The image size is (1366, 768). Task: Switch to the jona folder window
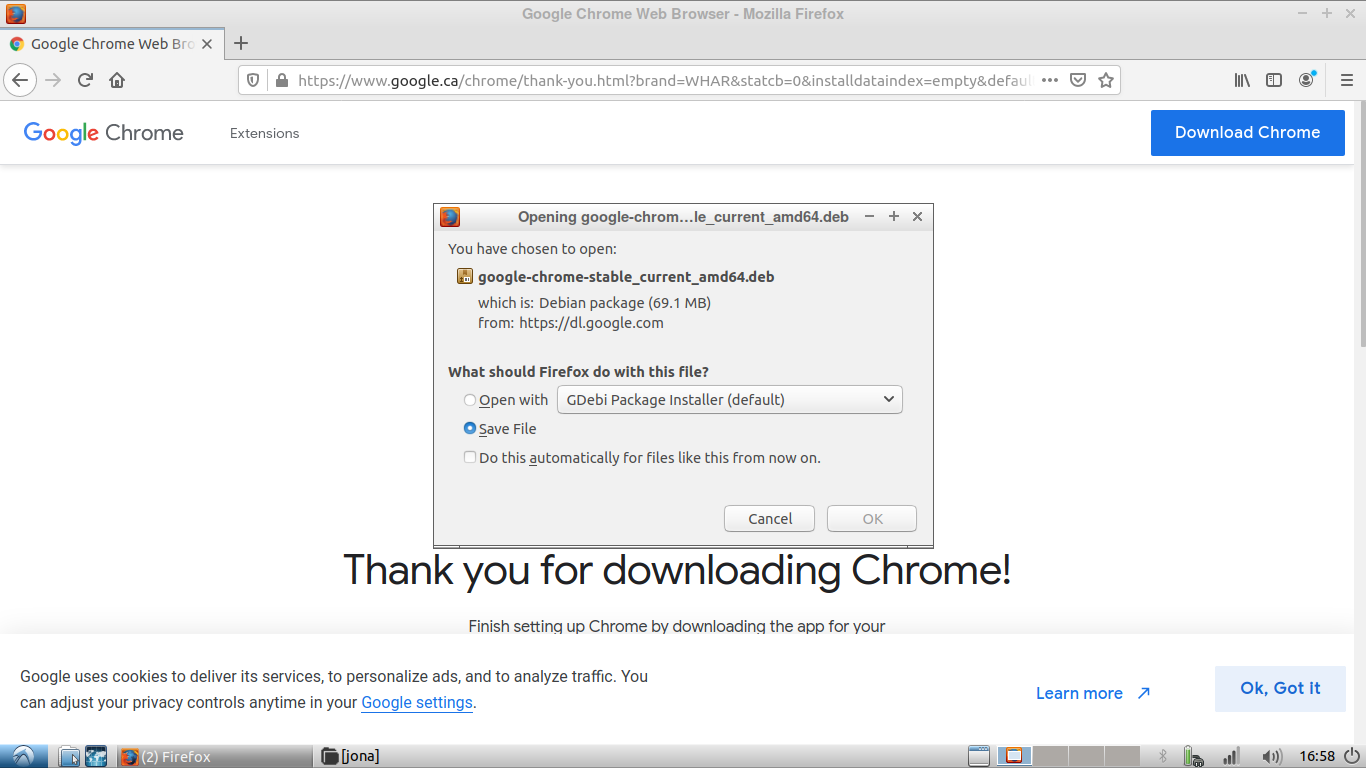[x=350, y=756]
